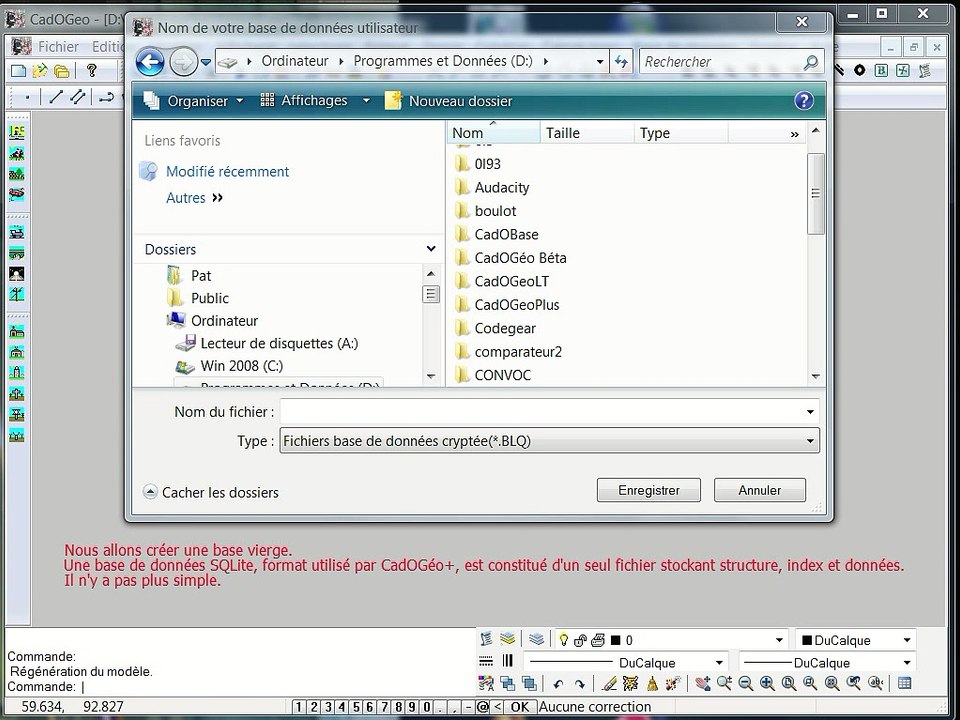
Task: Click the Open file icon with yellow arrow folder
Action: coord(40,70)
